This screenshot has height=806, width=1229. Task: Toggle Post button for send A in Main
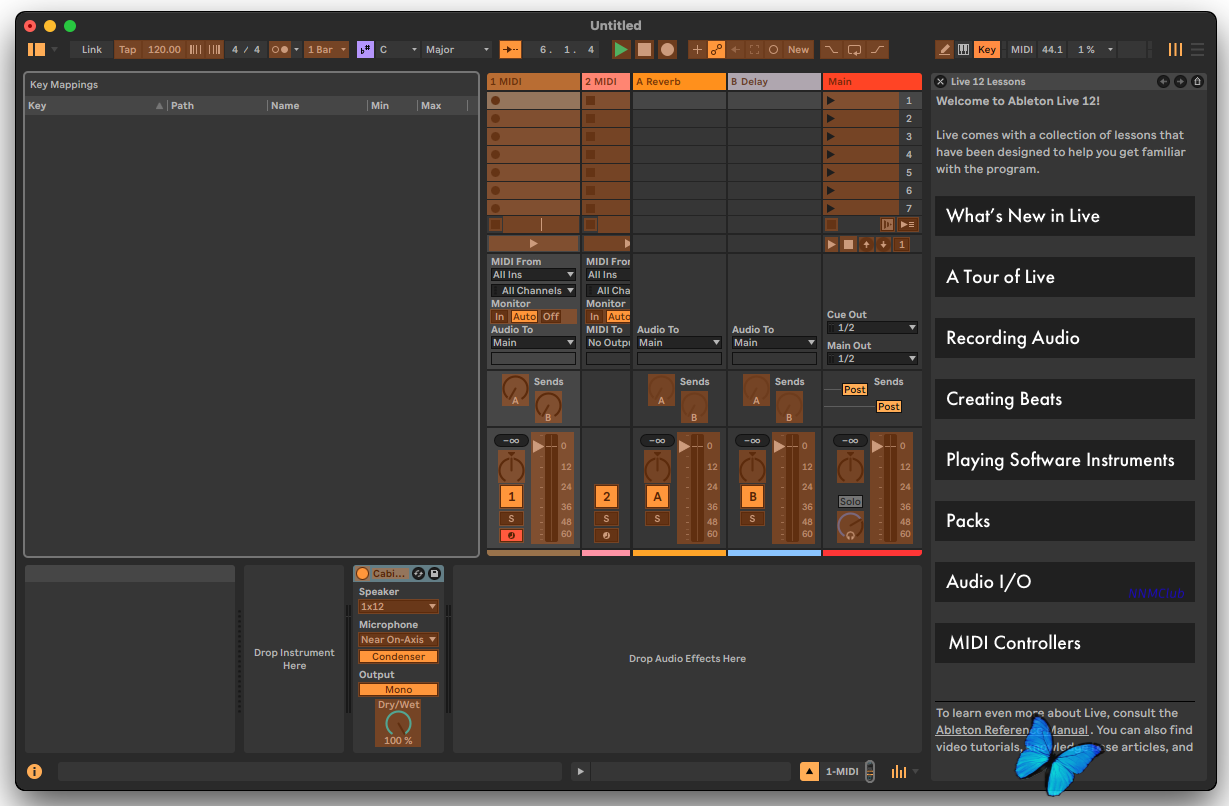855,389
